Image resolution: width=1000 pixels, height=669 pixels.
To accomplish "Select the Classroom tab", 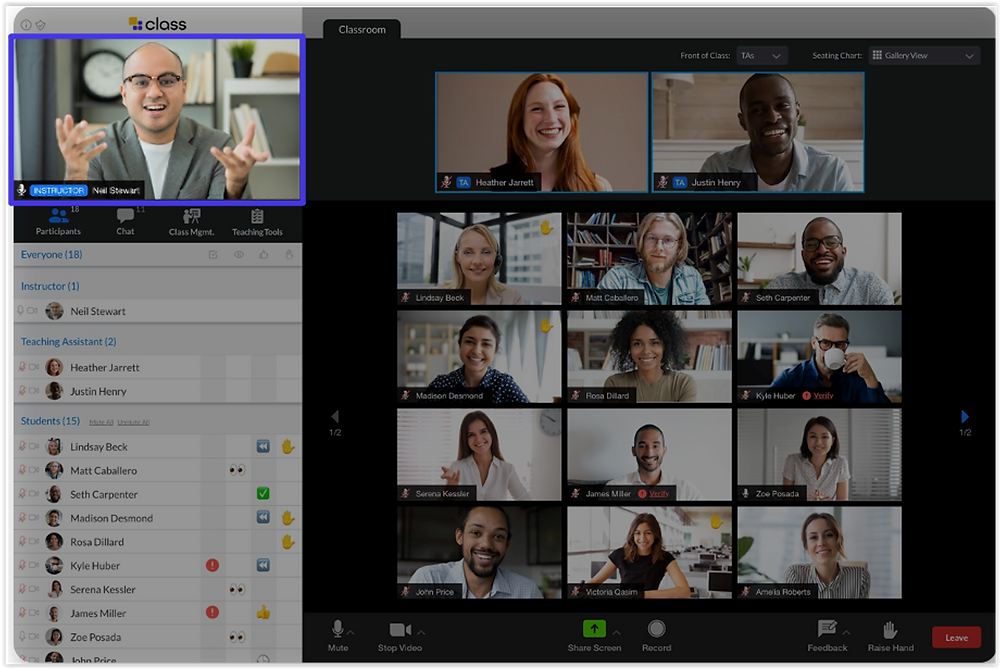I will 362,29.
